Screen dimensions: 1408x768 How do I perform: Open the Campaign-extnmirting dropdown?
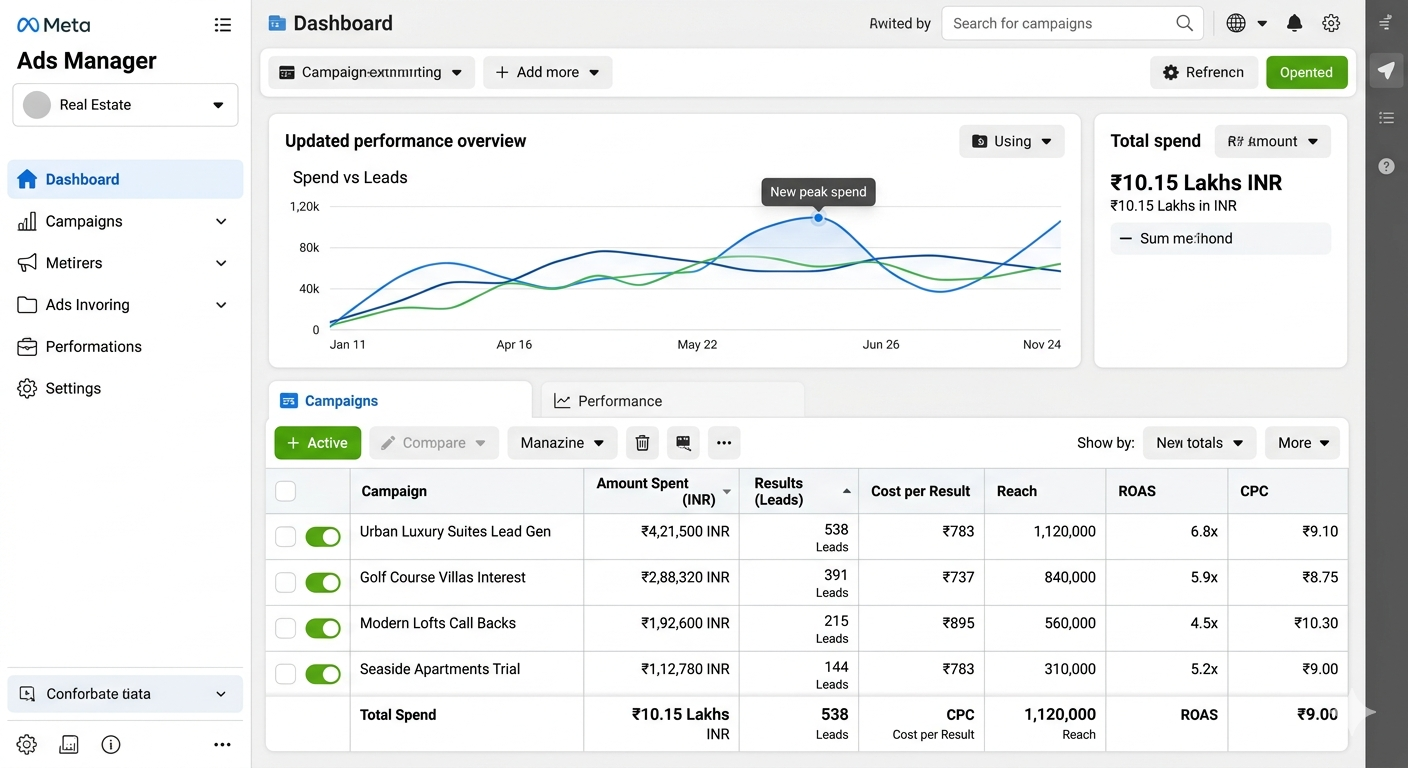pyautogui.click(x=371, y=72)
